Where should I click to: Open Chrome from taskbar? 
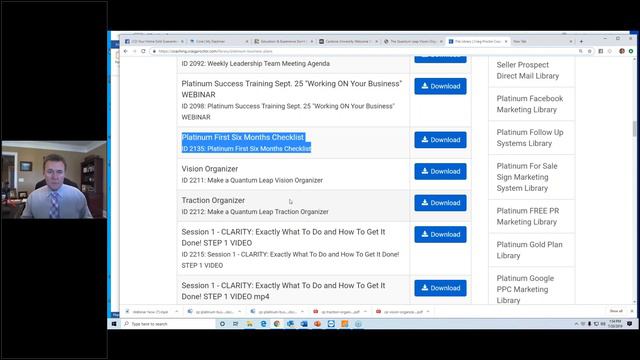coord(277,324)
